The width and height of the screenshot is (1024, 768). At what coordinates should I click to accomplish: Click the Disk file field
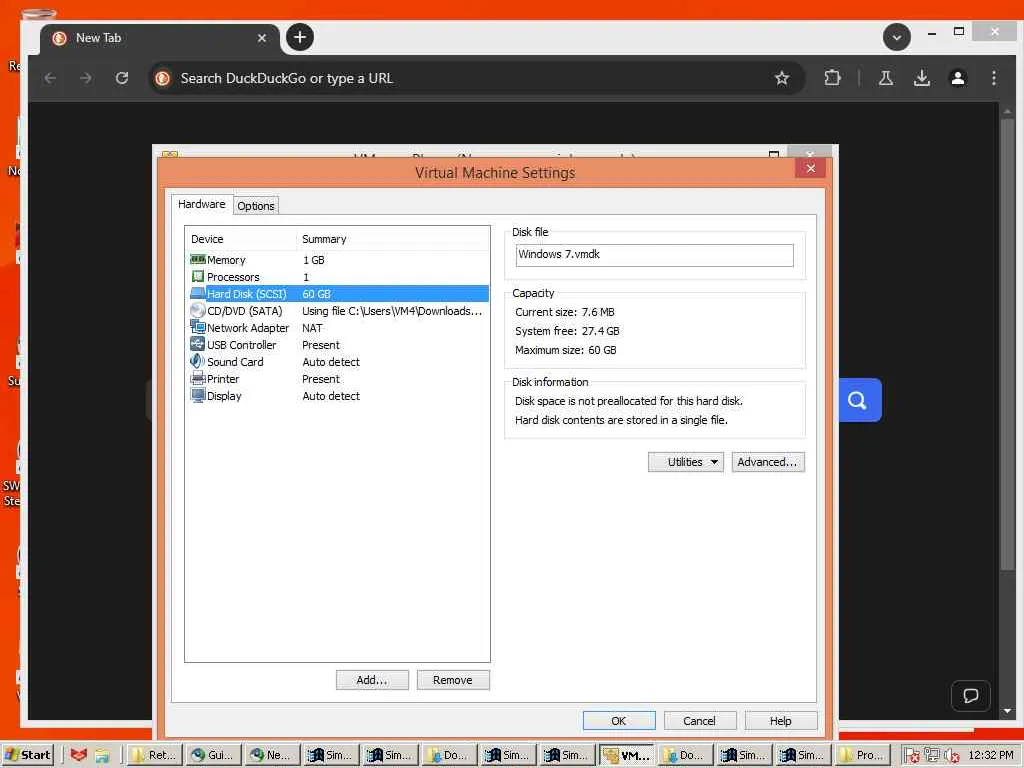(654, 255)
